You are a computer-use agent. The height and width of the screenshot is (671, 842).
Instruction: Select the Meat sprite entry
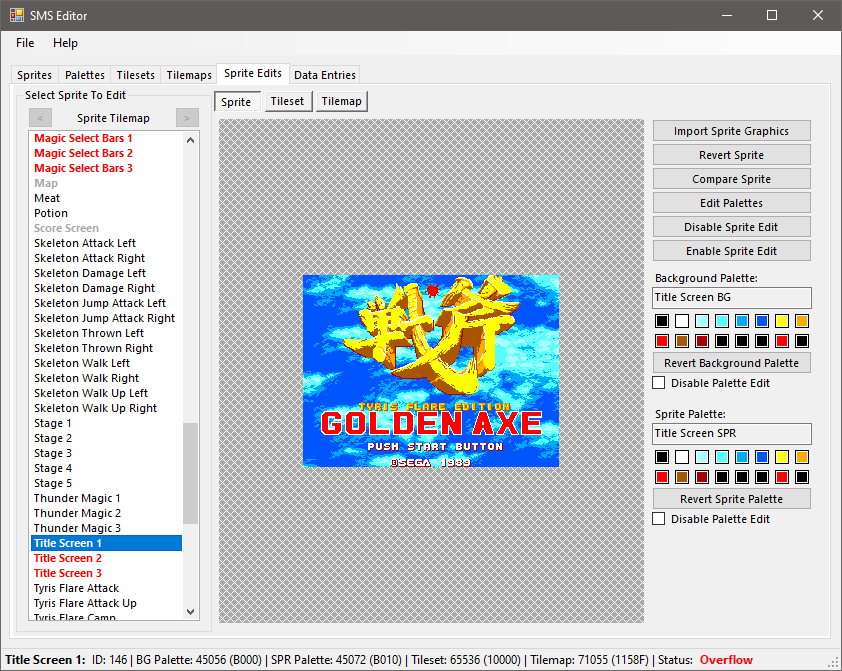(x=106, y=199)
